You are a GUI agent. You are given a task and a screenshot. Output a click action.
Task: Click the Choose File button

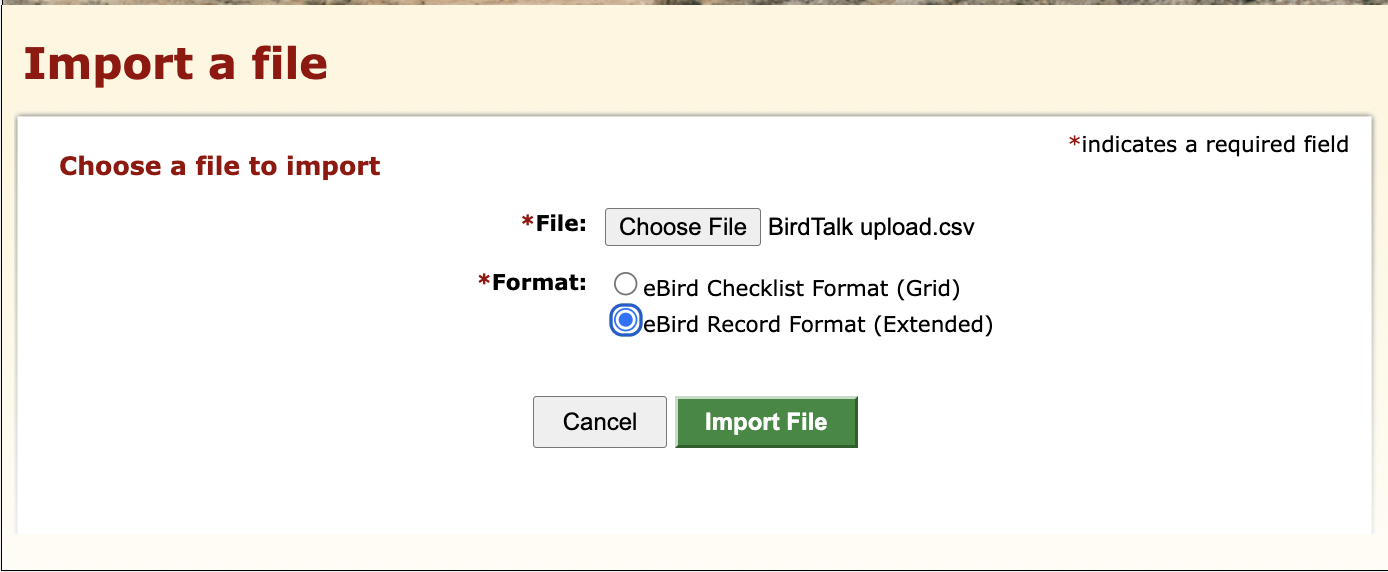point(682,227)
